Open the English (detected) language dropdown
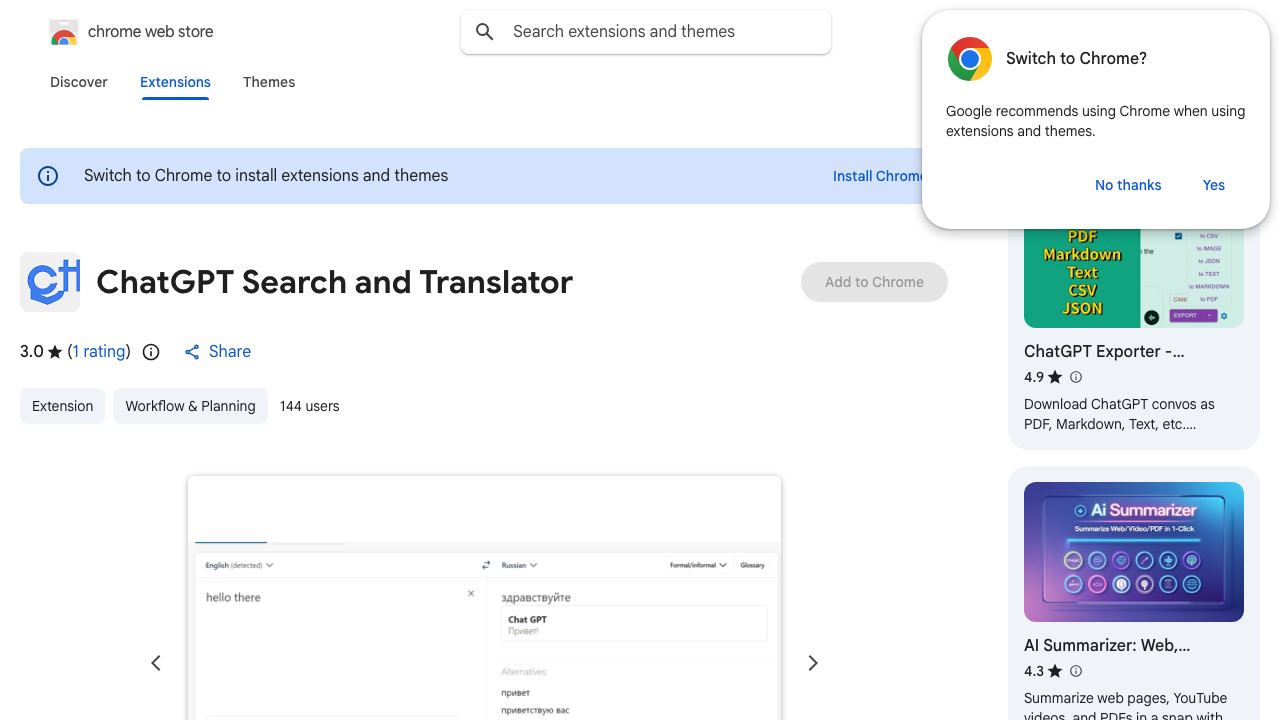Image resolution: width=1280 pixels, height=720 pixels. [240, 565]
